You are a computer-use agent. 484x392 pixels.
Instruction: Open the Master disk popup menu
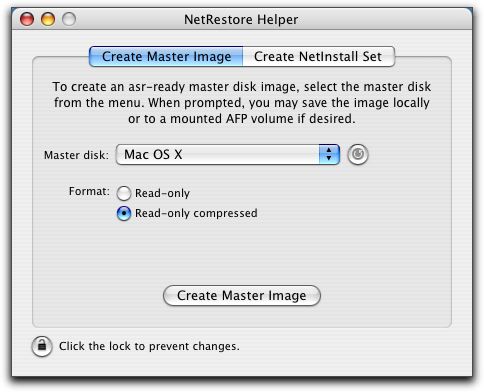[228, 154]
